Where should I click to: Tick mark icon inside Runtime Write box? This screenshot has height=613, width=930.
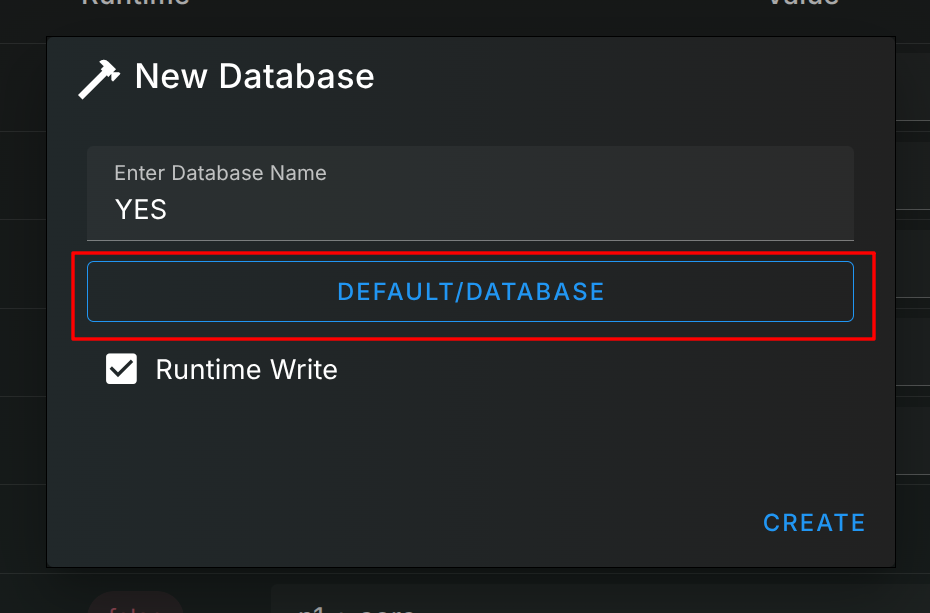[x=122, y=370]
